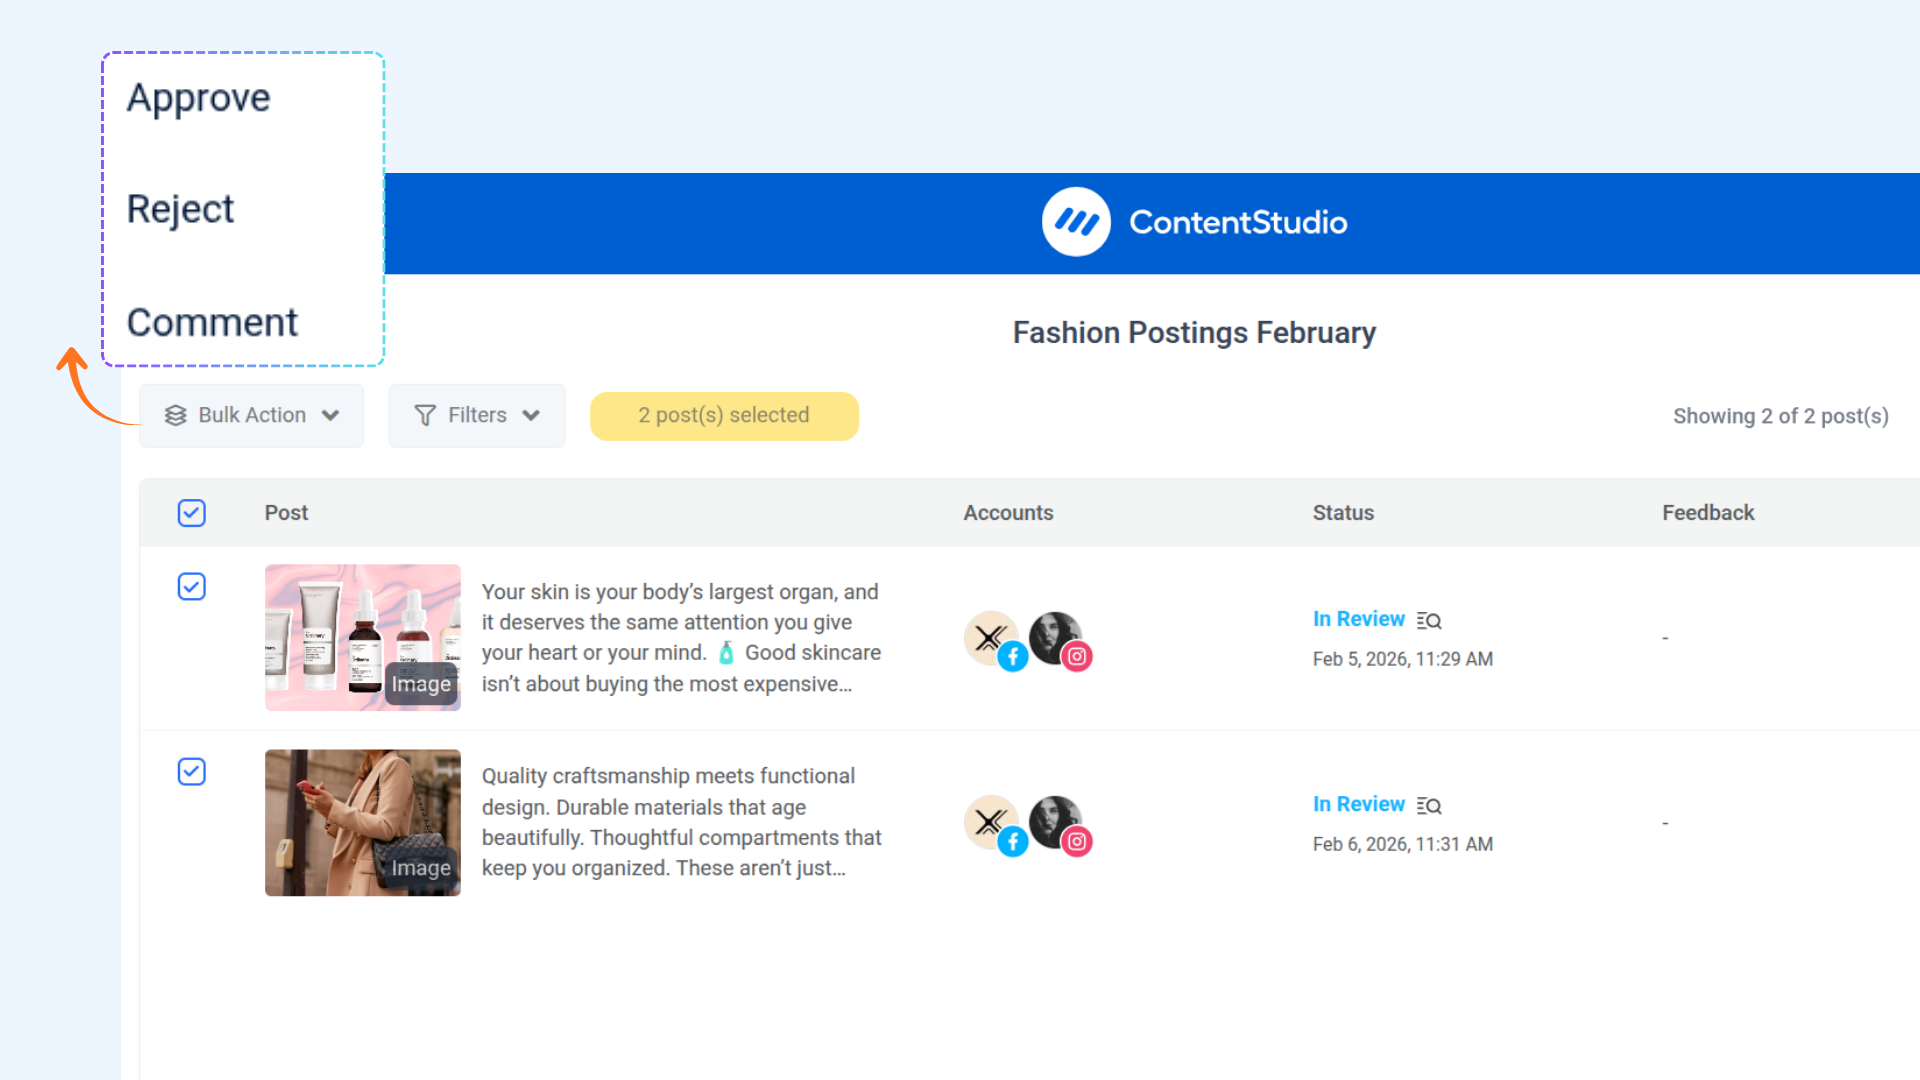1920x1080 pixels.
Task: Choose Reject from the bulk action menu
Action: pyautogui.click(x=180, y=209)
